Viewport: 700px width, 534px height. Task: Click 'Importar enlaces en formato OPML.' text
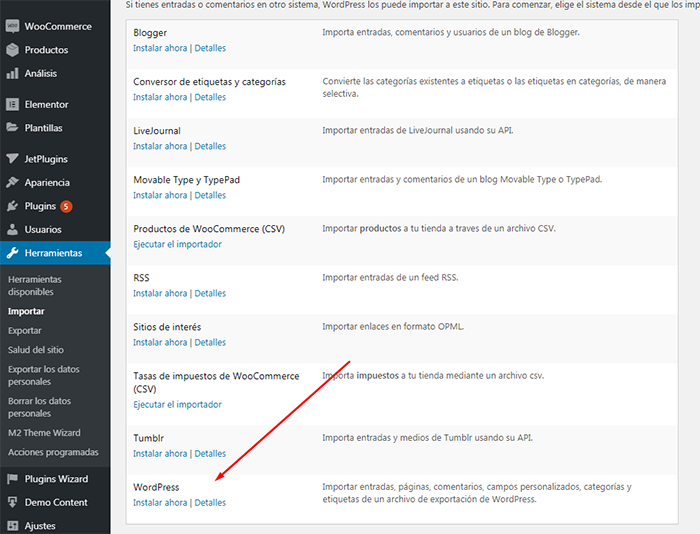coord(393,327)
